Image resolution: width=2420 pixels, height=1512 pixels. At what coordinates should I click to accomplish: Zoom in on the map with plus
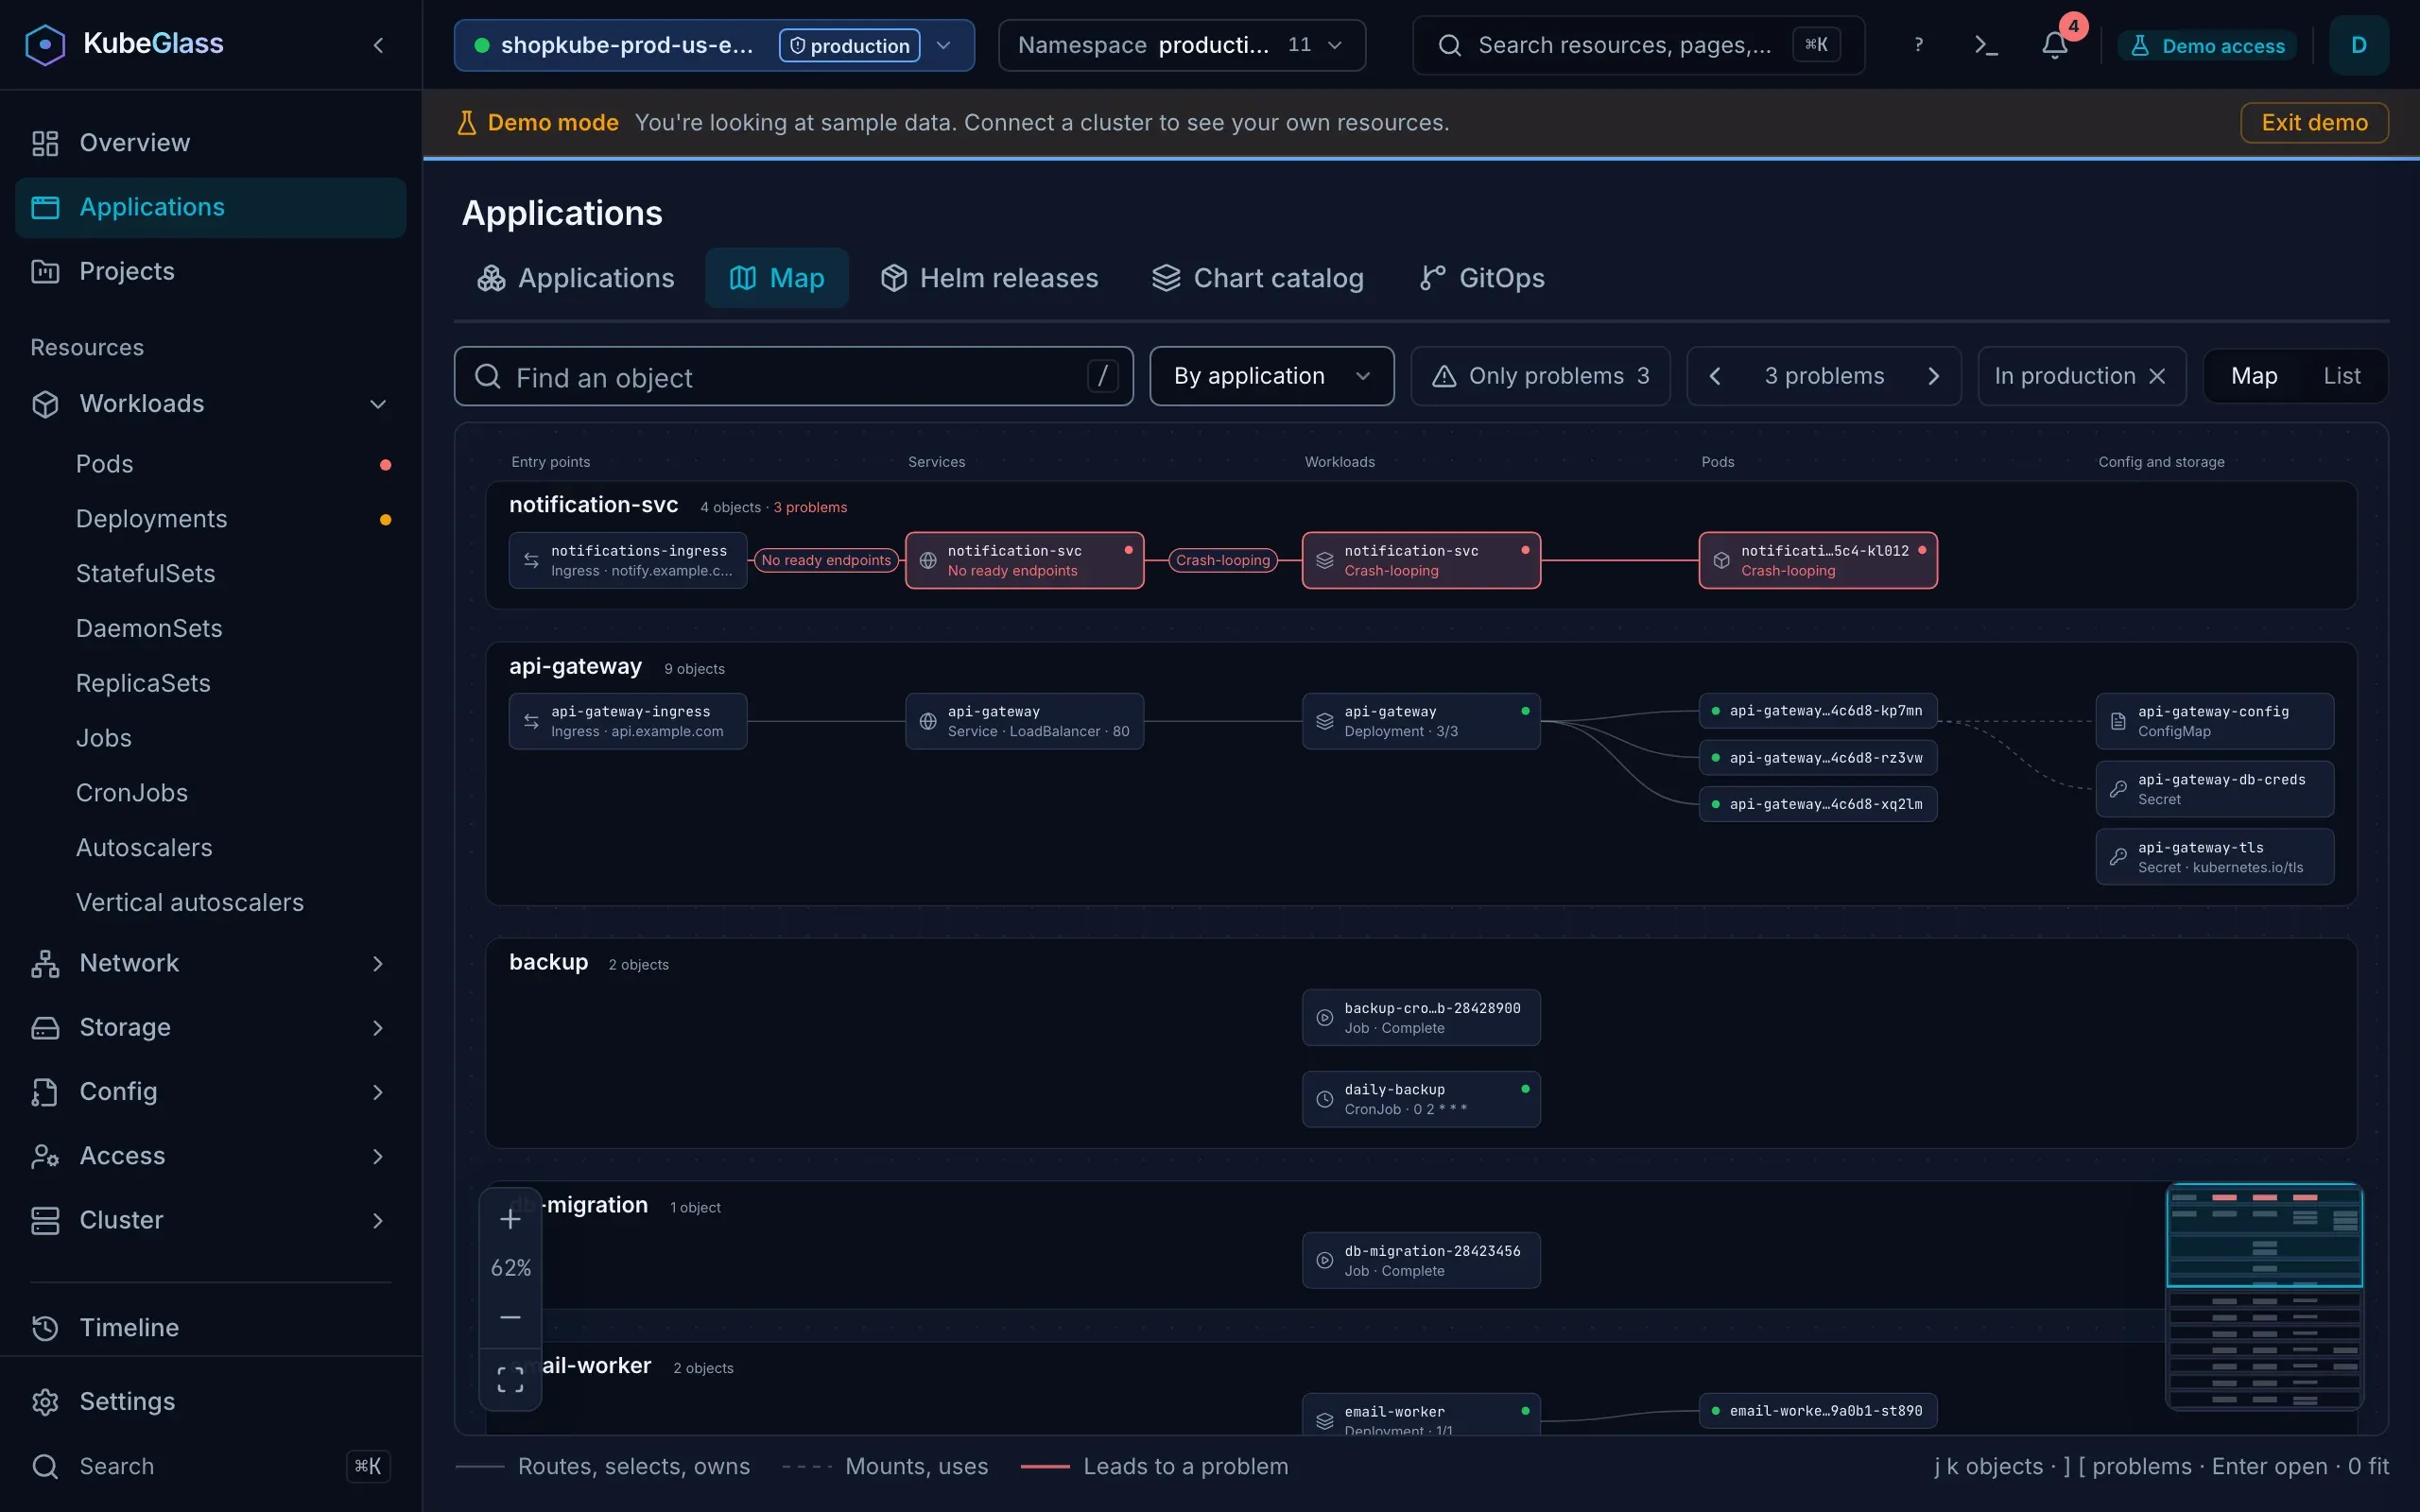click(x=510, y=1219)
